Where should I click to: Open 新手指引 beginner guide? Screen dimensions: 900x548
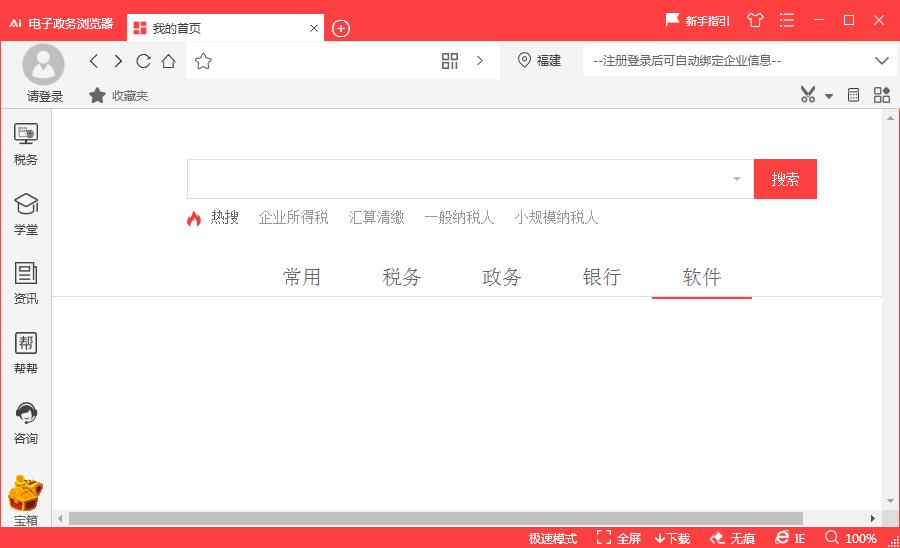coord(697,21)
